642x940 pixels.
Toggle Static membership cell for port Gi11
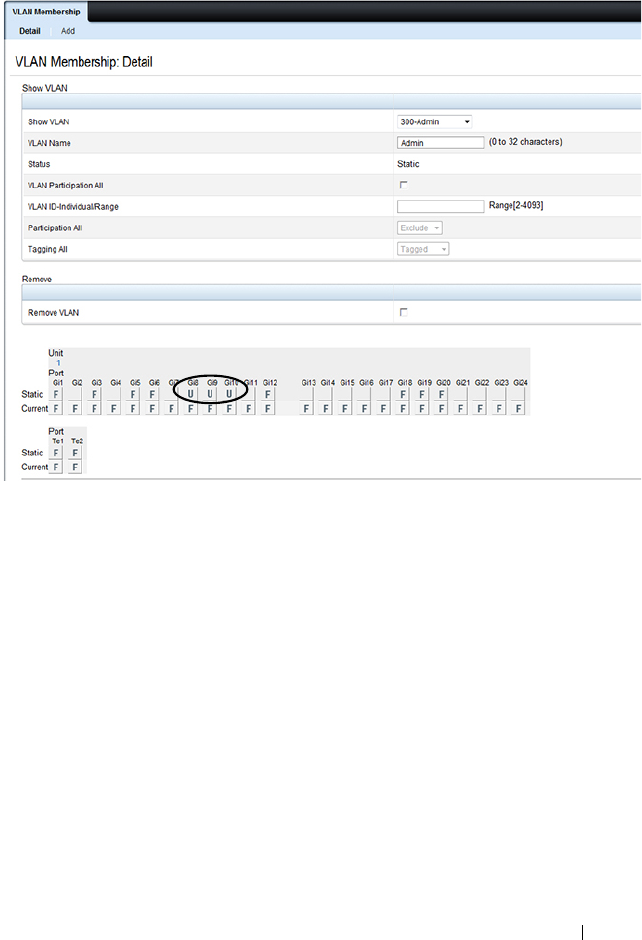point(249,394)
